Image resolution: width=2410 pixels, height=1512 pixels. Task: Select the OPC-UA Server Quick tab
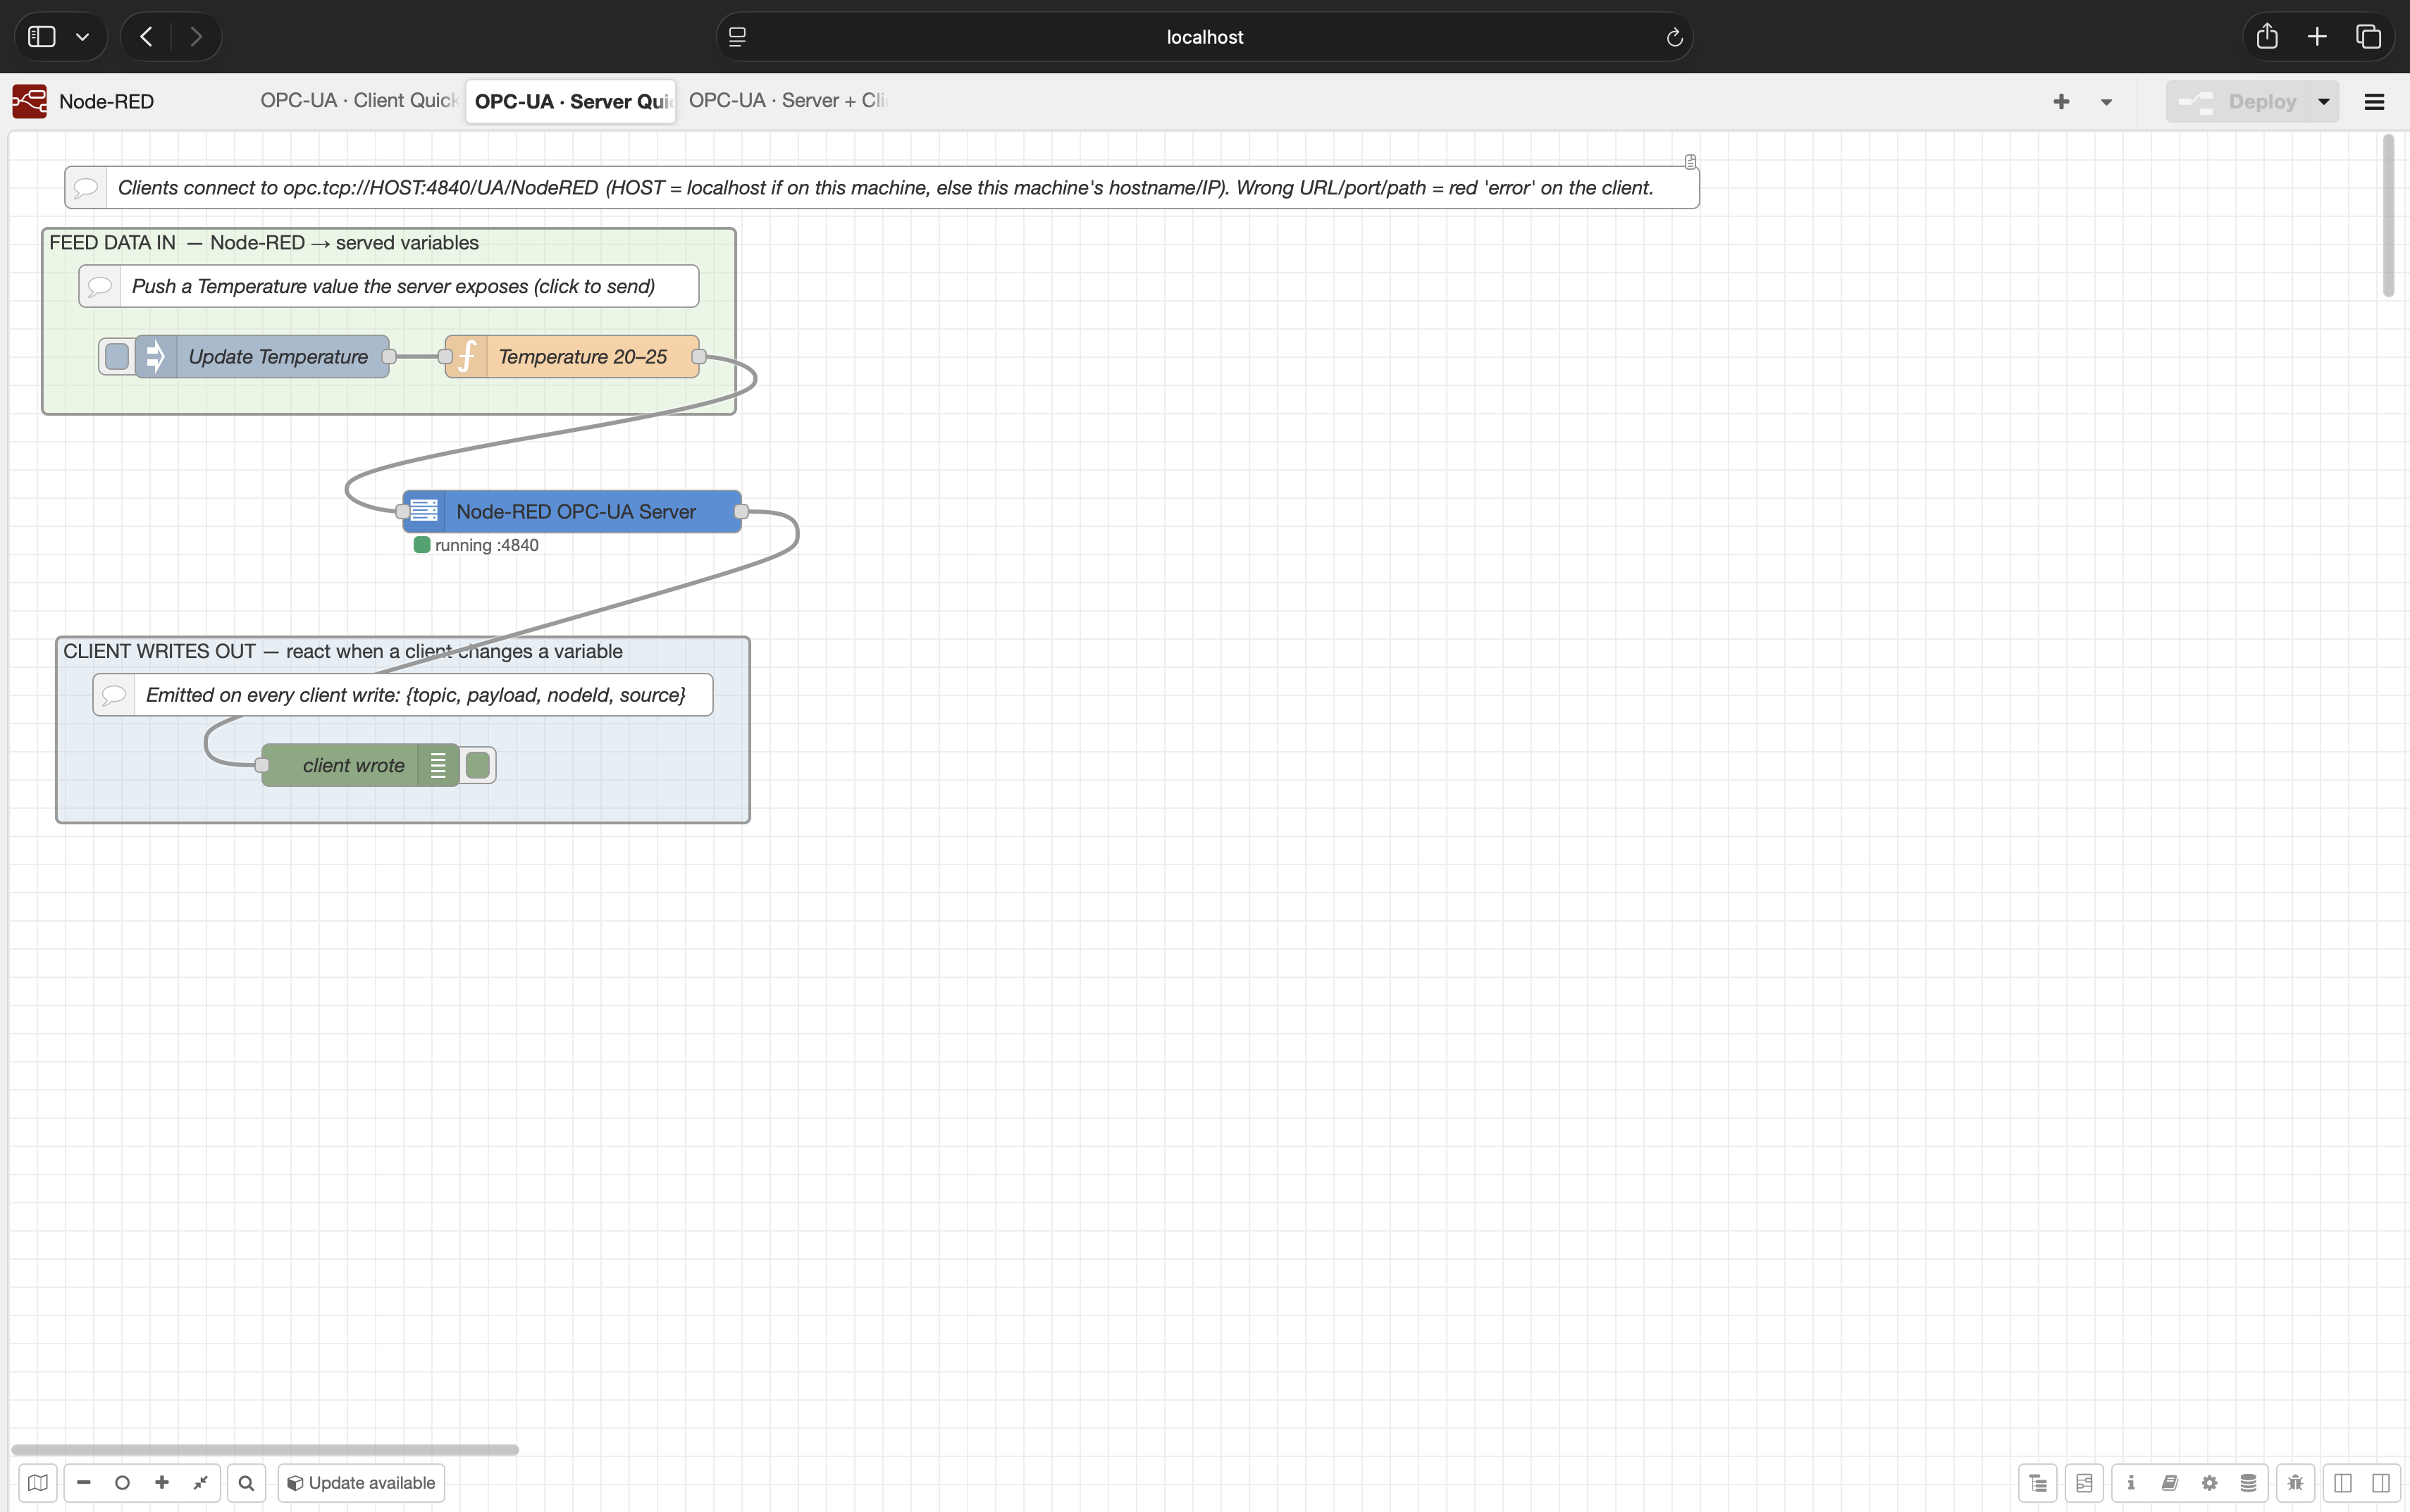[571, 101]
